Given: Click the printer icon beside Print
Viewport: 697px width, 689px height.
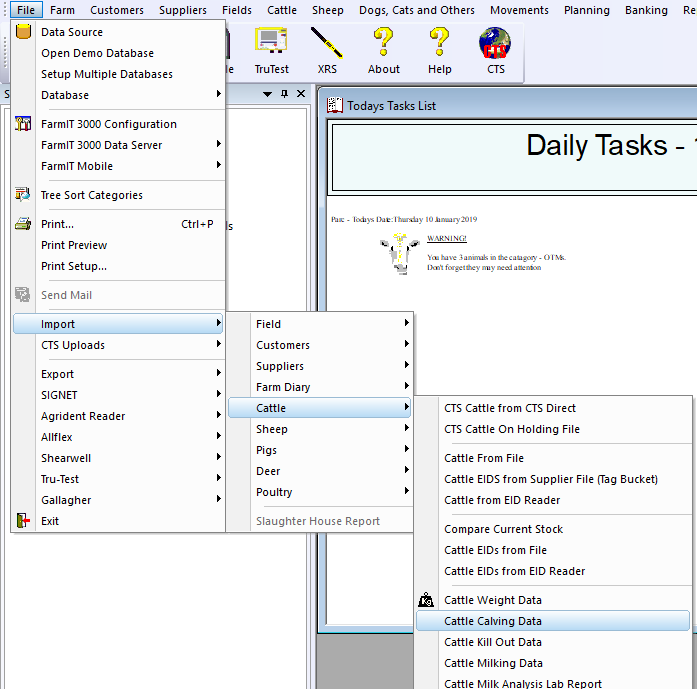Looking at the screenshot, I should pos(23,224).
